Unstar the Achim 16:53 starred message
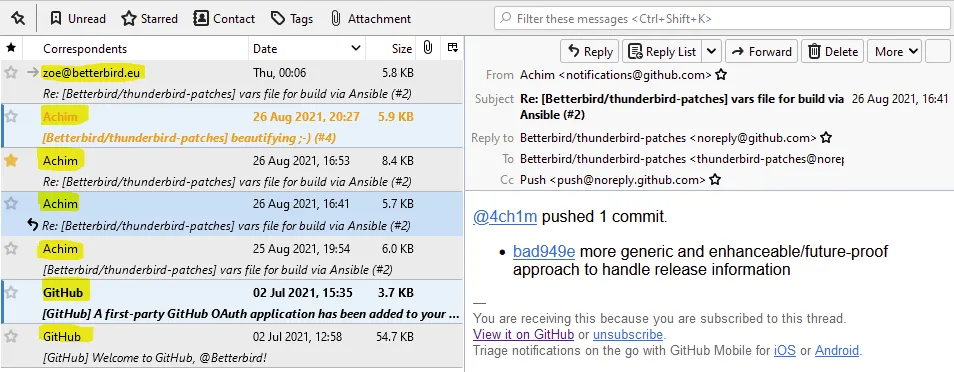 pos(11,161)
